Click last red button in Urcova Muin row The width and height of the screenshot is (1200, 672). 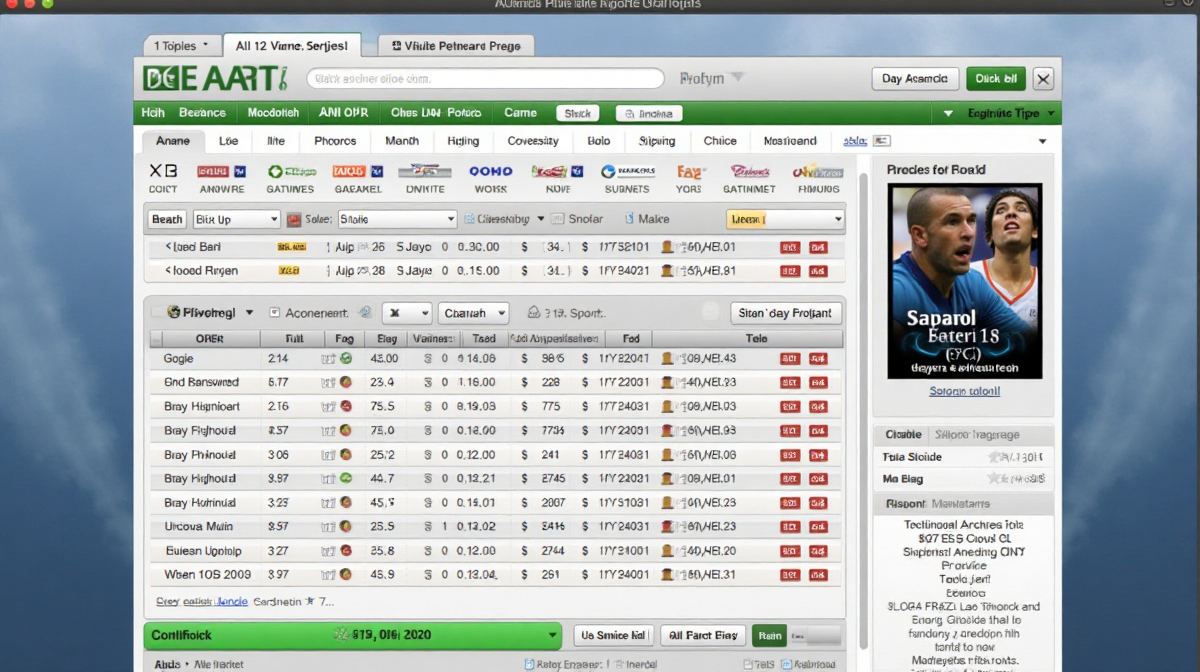click(818, 527)
